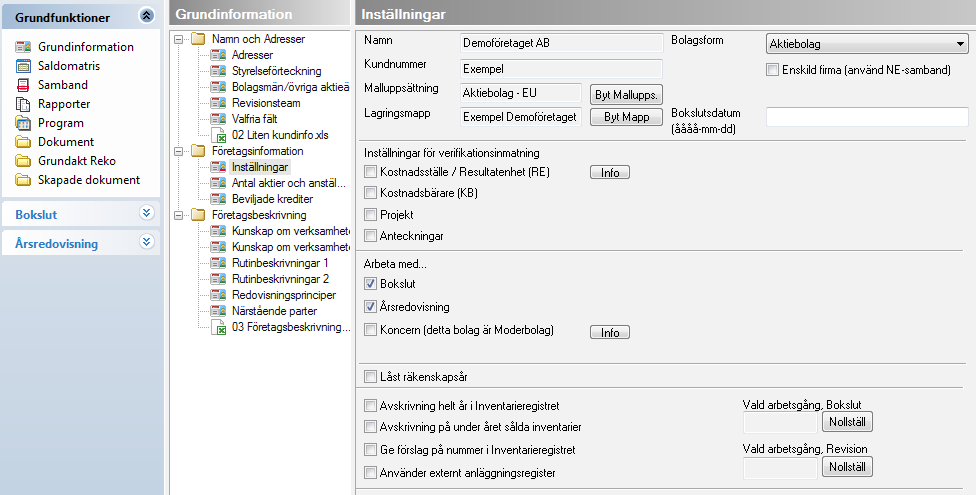Click the Revisionsteam form icon
This screenshot has height=495, width=976.
point(218,103)
